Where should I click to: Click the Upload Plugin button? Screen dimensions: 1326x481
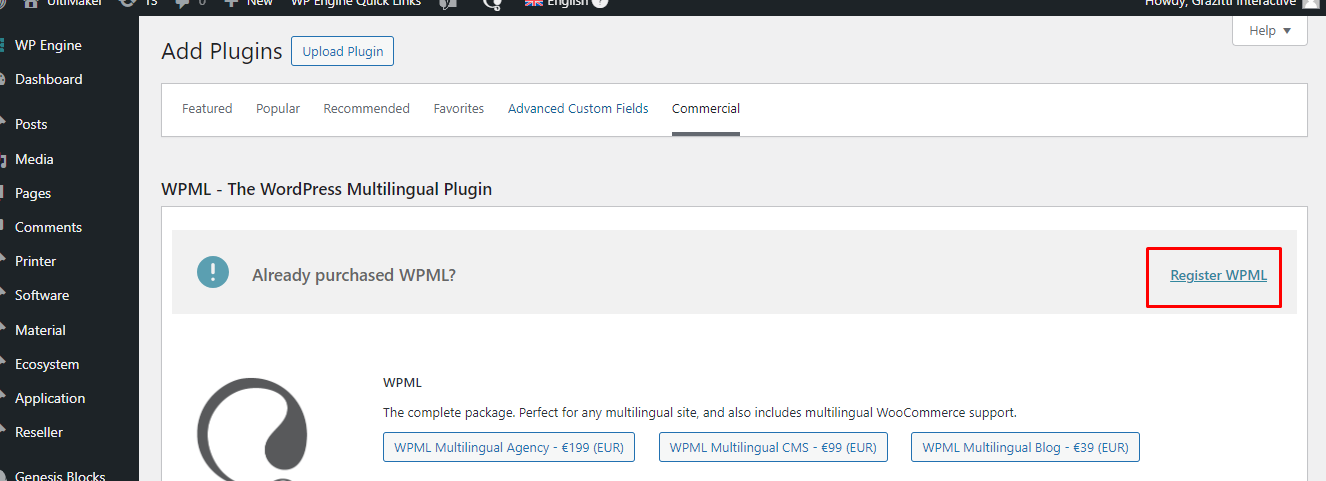coord(342,51)
